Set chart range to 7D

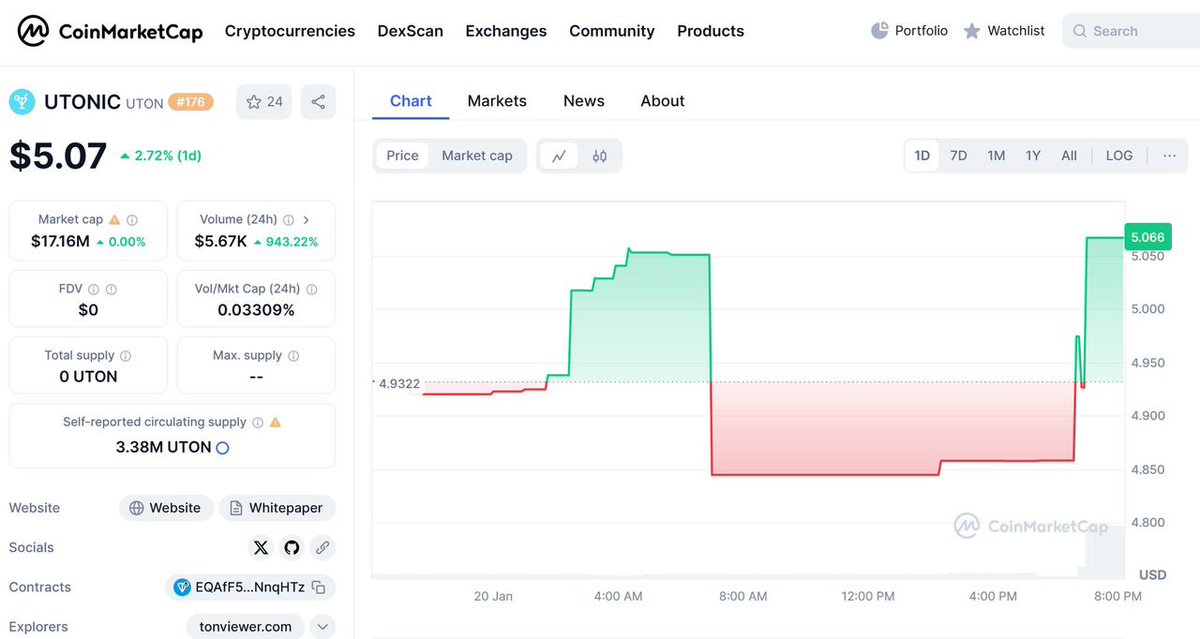point(958,156)
